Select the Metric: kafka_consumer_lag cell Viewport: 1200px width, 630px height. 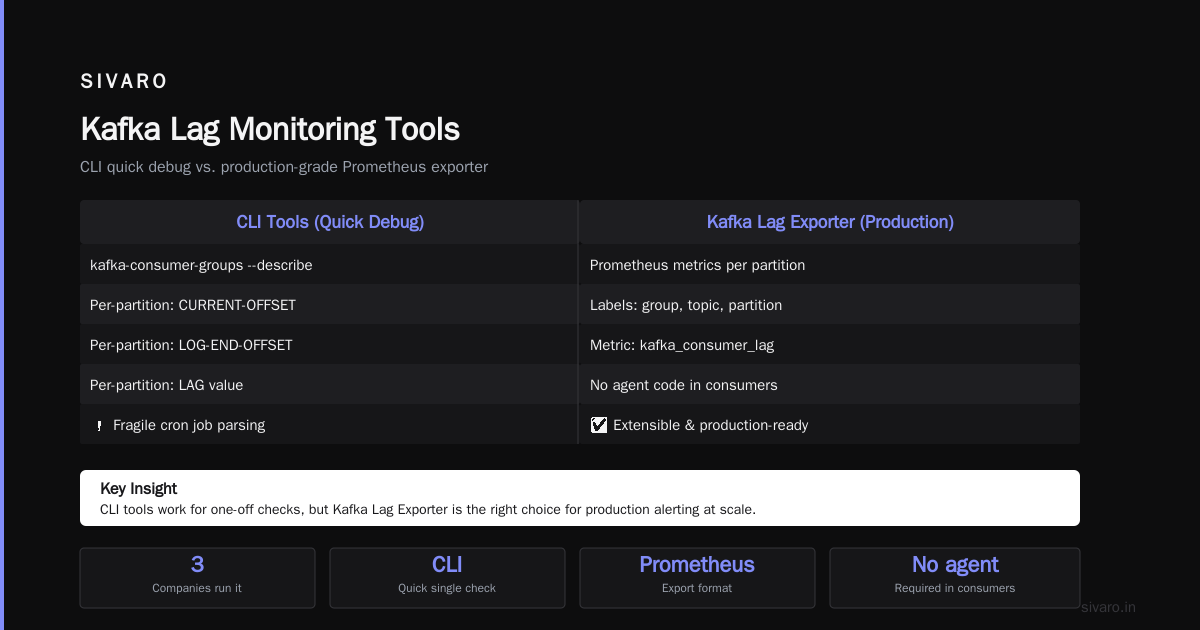pyautogui.click(x=830, y=345)
